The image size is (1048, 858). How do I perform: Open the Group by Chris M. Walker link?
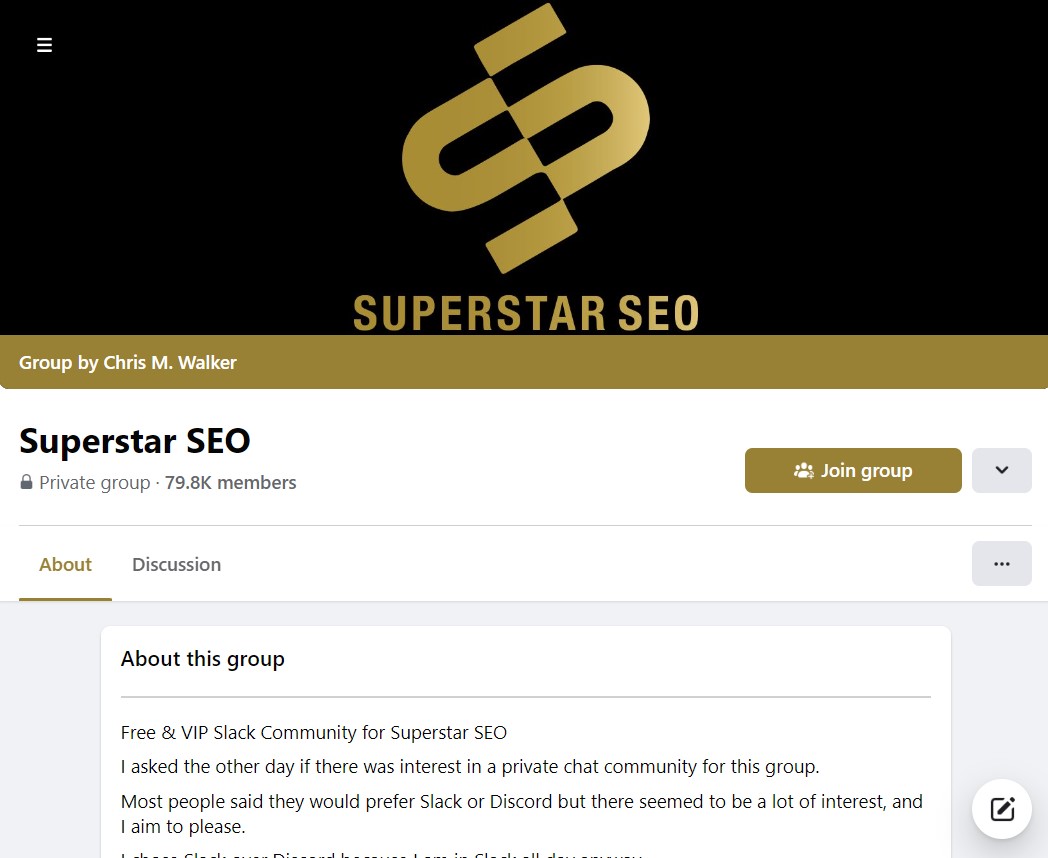coord(128,362)
